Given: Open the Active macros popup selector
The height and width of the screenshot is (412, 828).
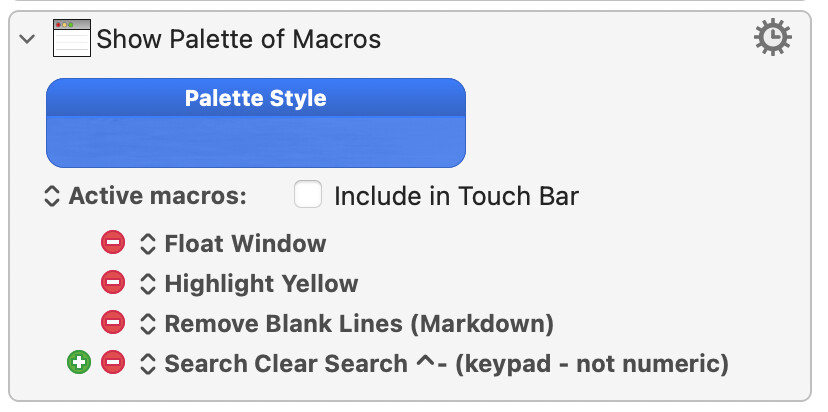Looking at the screenshot, I should [53, 196].
